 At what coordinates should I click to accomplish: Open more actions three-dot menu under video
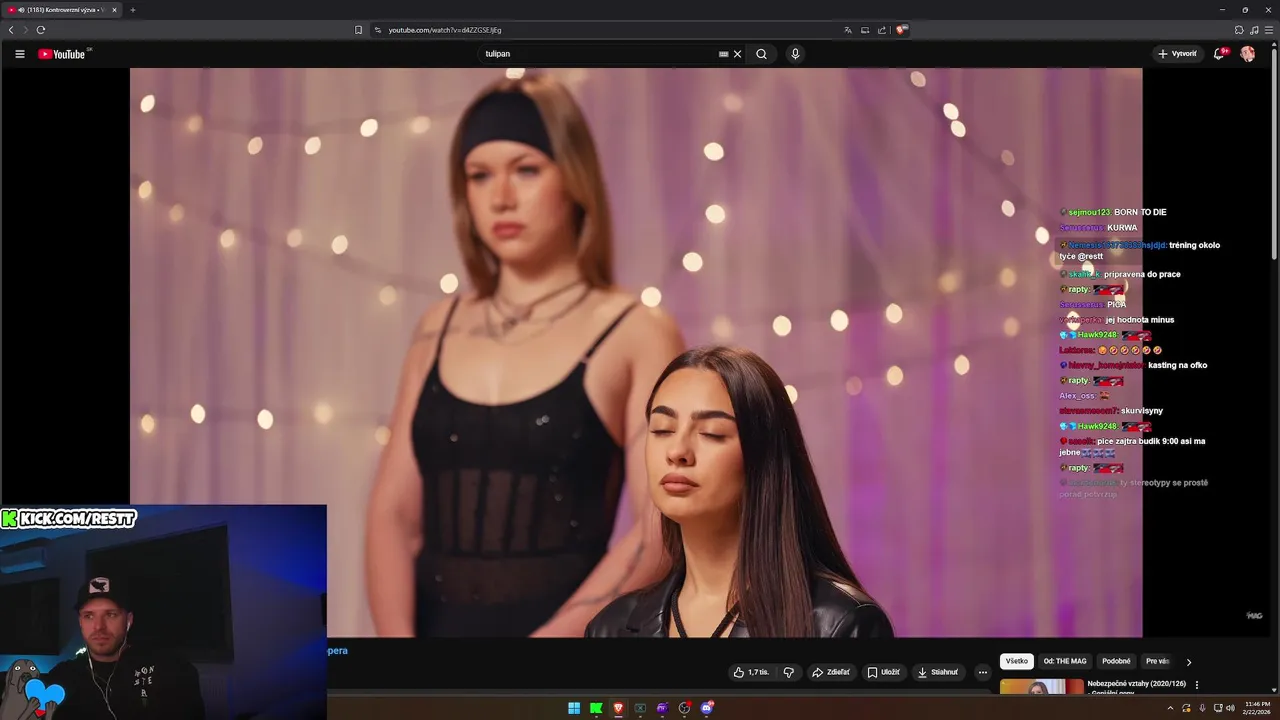(x=983, y=672)
